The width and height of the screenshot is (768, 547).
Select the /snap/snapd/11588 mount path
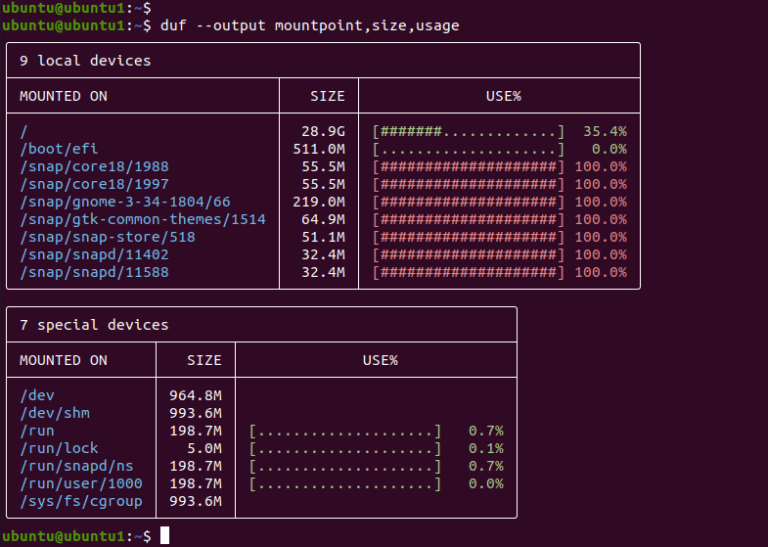(x=94, y=272)
